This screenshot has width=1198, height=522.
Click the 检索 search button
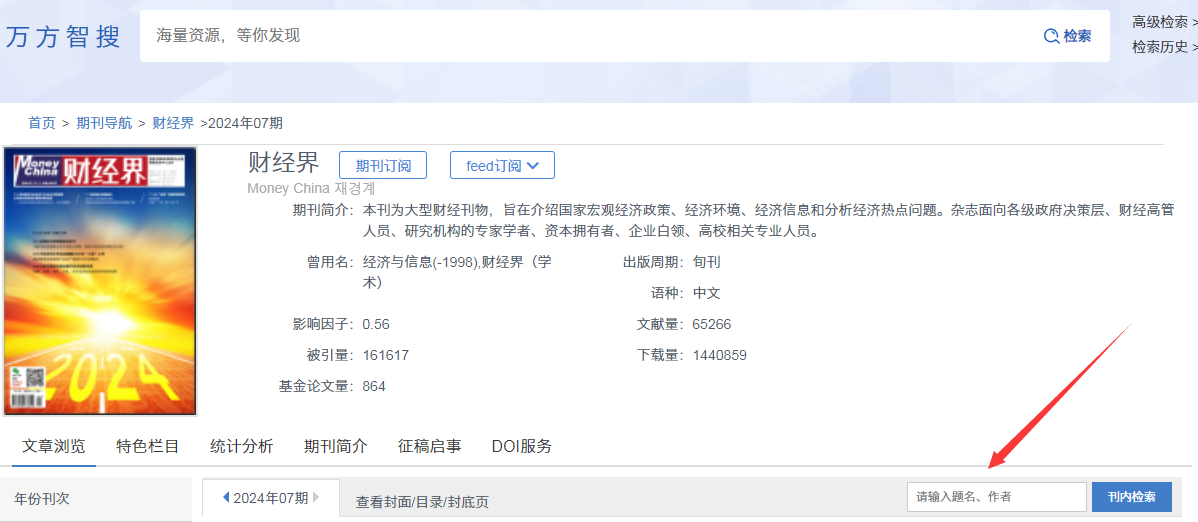point(1067,36)
